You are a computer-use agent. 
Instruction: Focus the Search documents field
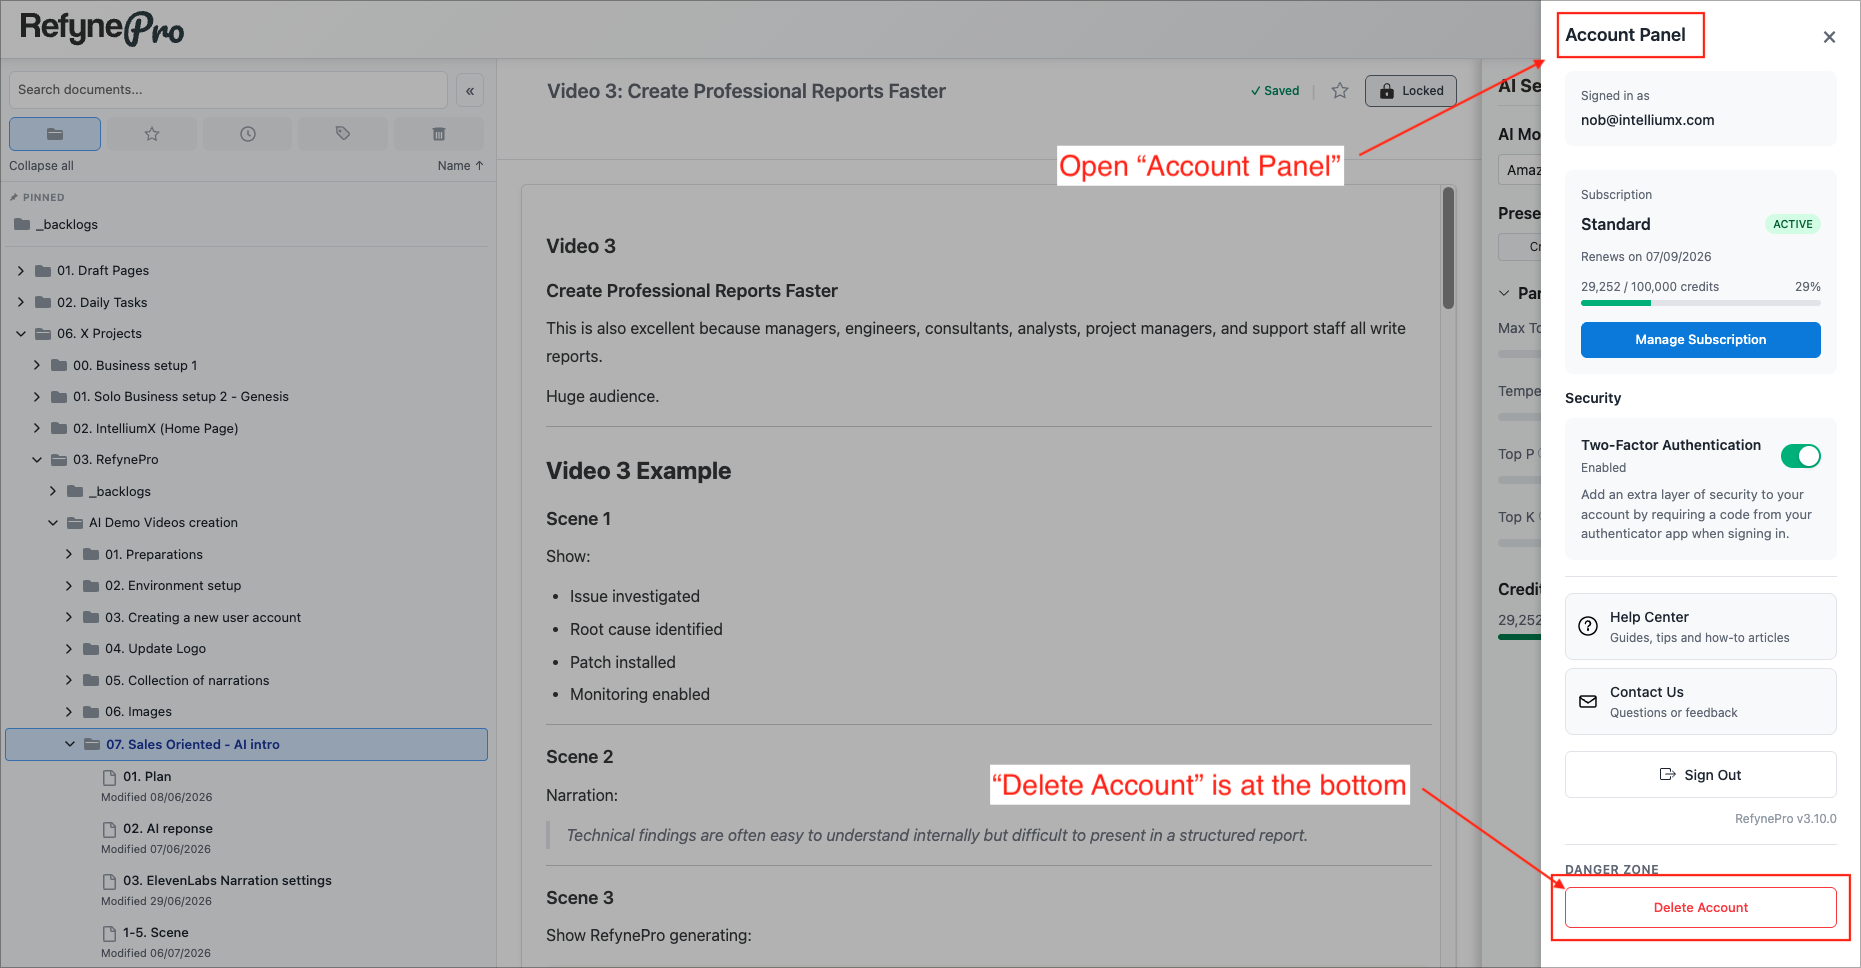click(x=228, y=90)
